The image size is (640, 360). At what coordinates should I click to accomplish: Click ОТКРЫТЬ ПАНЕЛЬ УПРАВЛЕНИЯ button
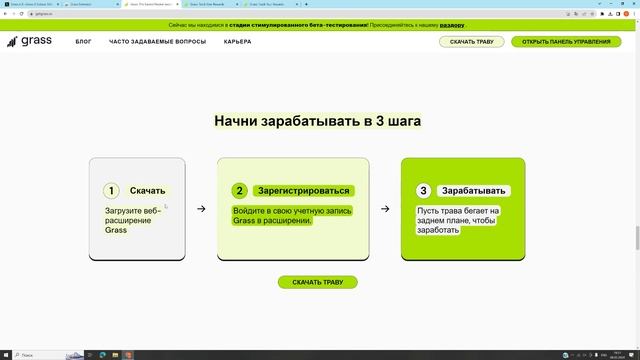tap(566, 42)
